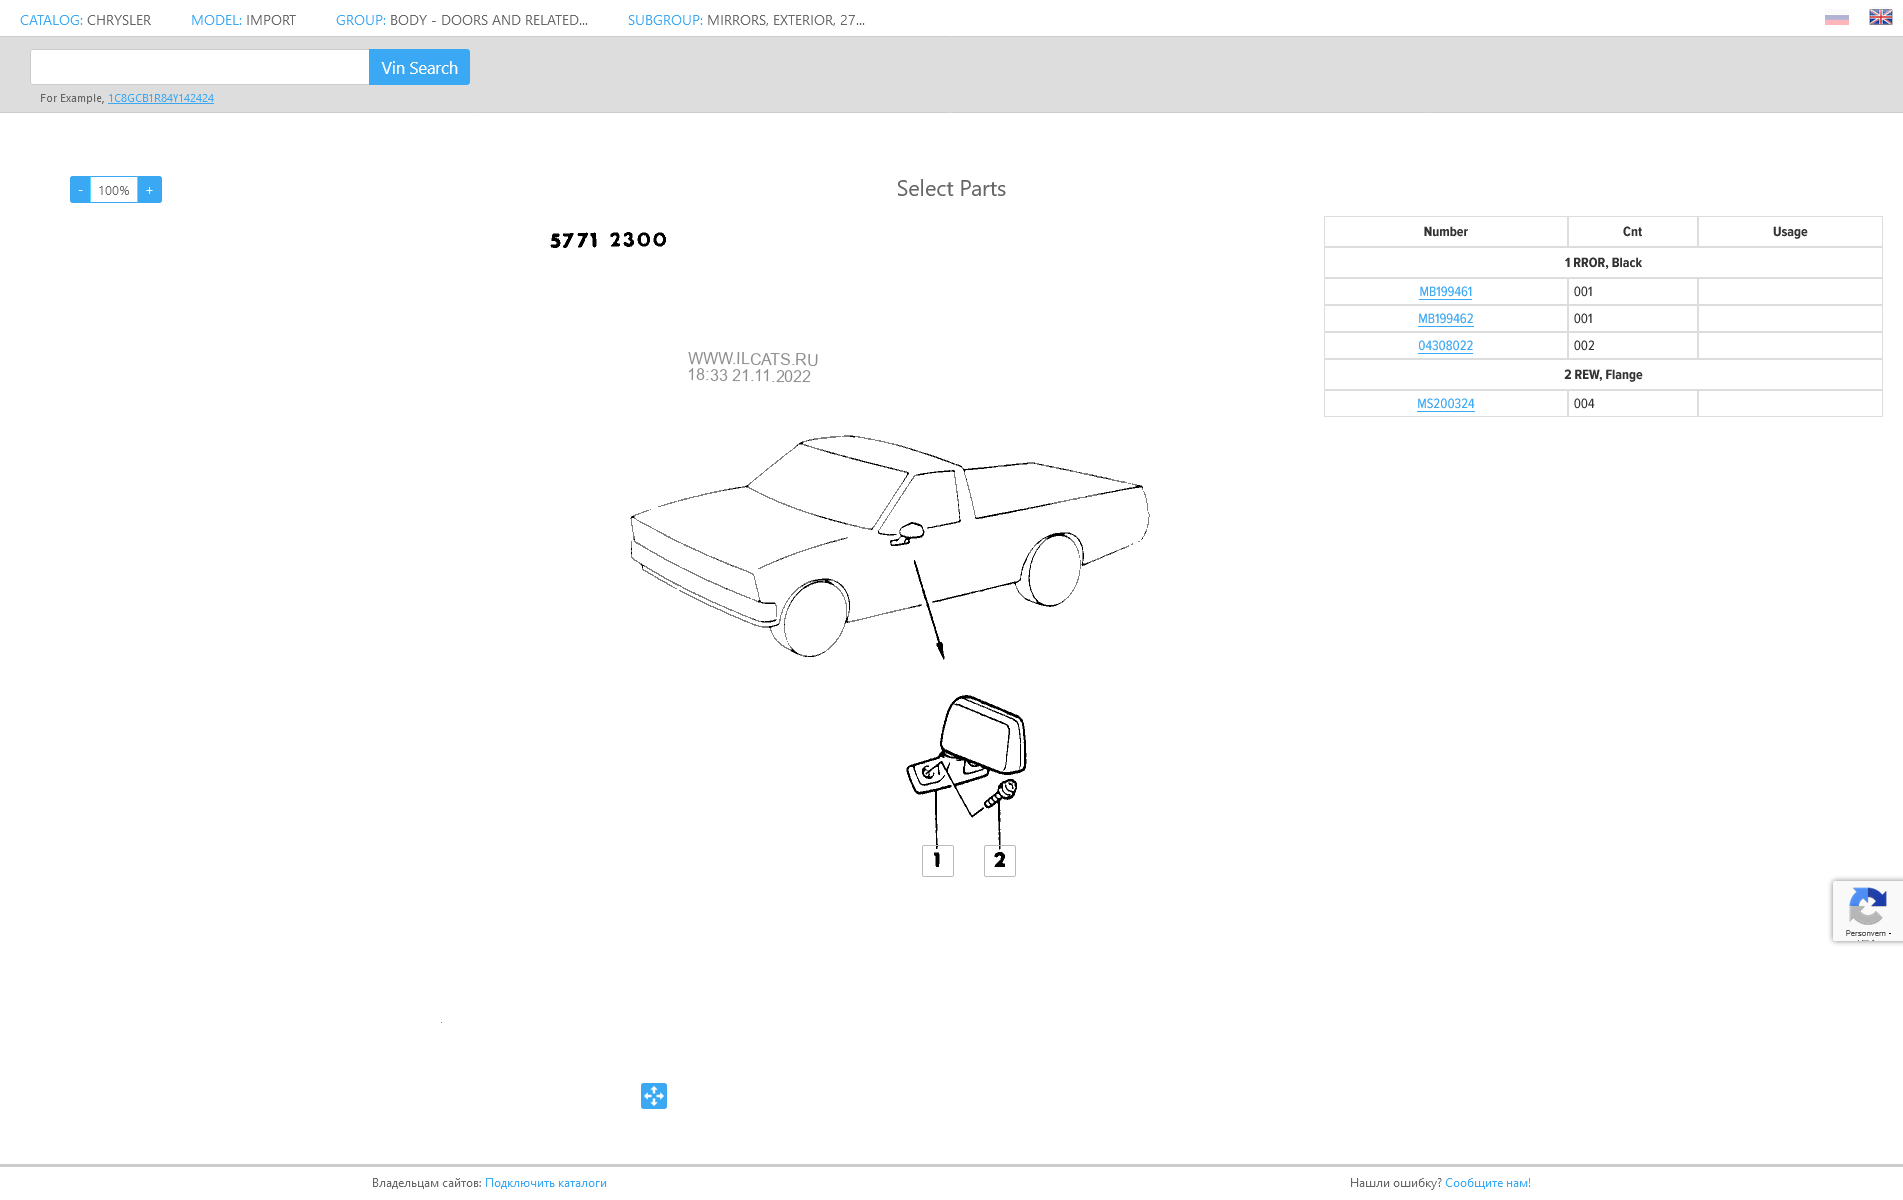Select callout number 1 on diagram
This screenshot has height=1200, width=1903.
coord(938,860)
